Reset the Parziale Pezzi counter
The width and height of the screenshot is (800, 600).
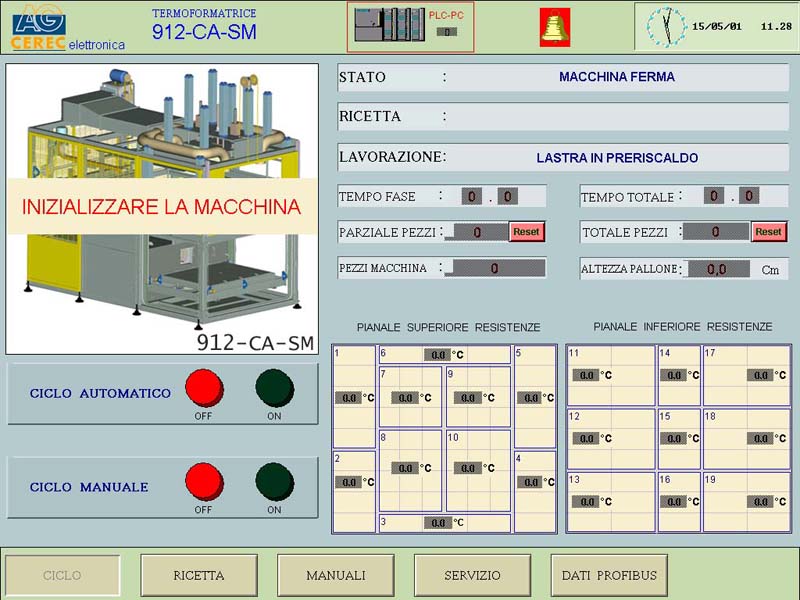[x=526, y=231]
